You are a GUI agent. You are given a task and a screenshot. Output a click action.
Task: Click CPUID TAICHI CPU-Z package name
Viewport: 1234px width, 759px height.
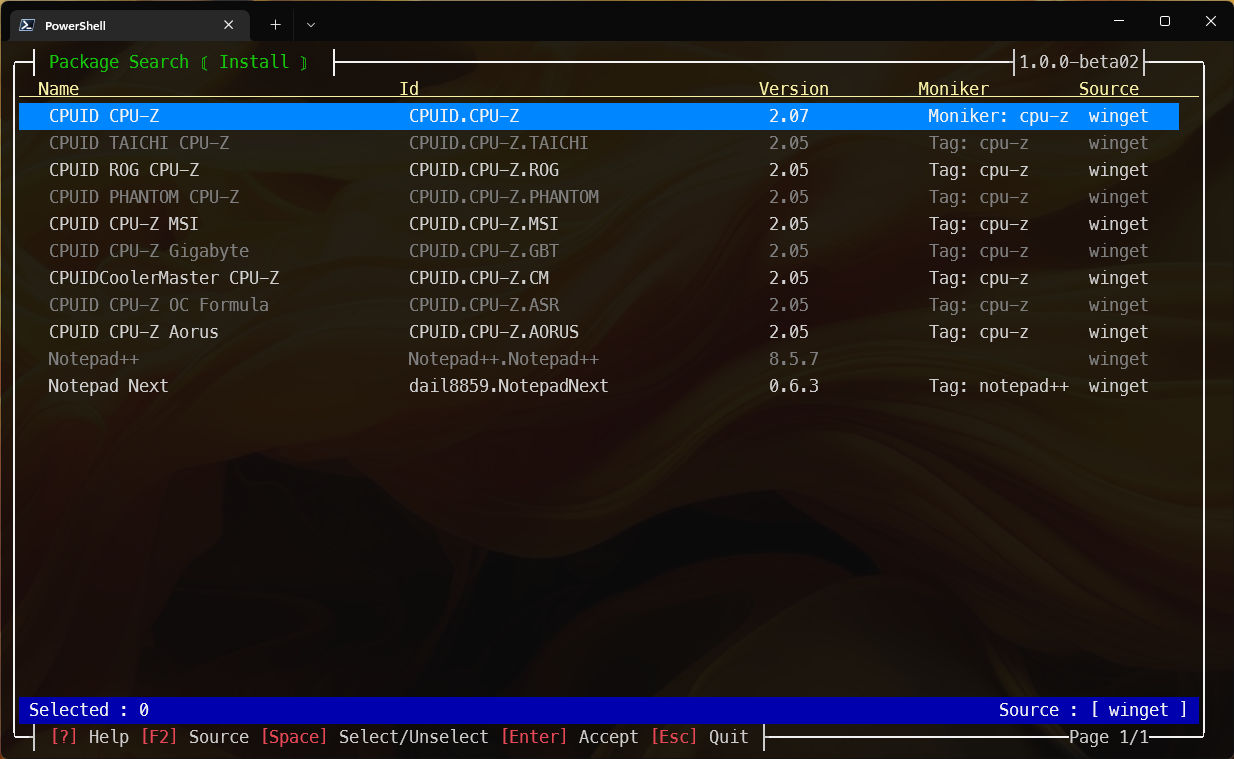[x=139, y=143]
